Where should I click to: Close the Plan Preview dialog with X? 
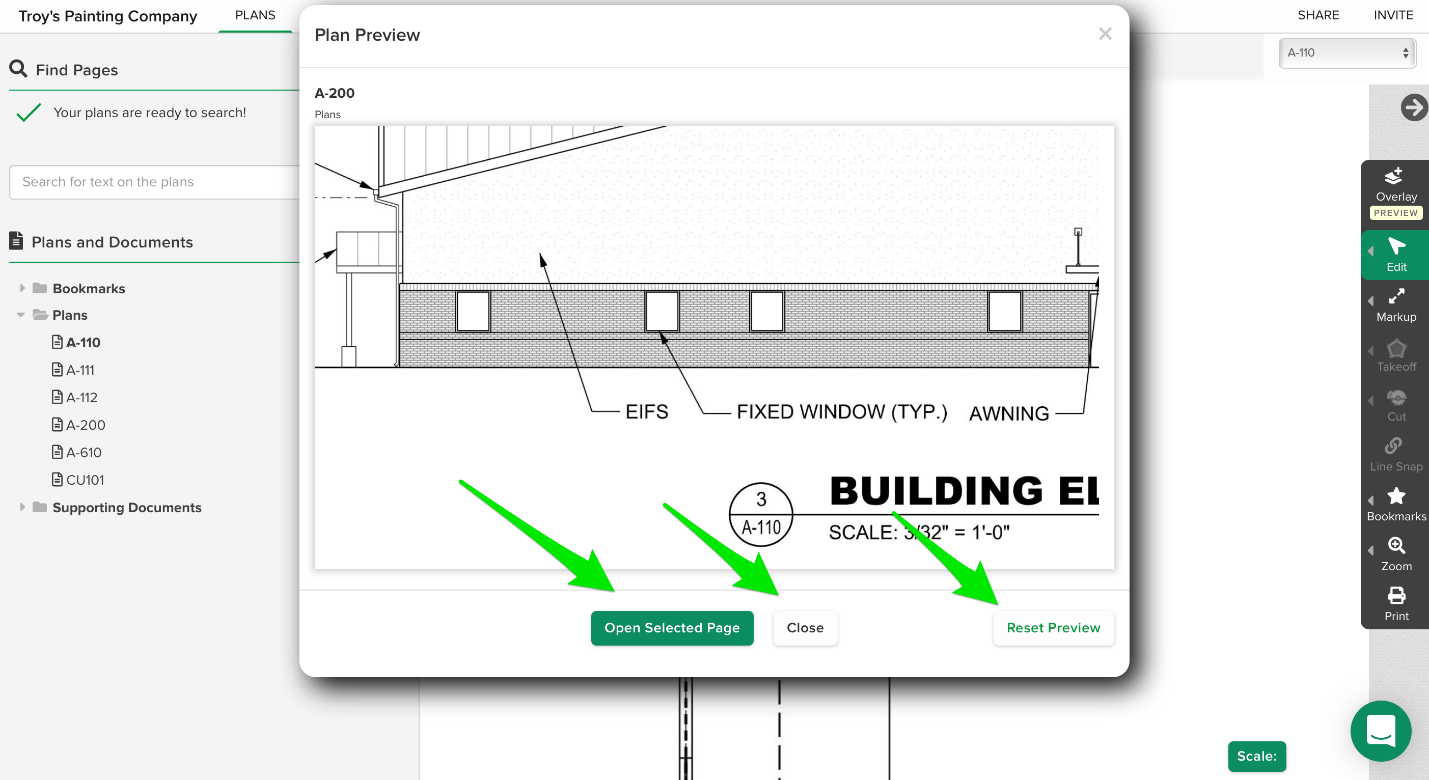[1105, 34]
